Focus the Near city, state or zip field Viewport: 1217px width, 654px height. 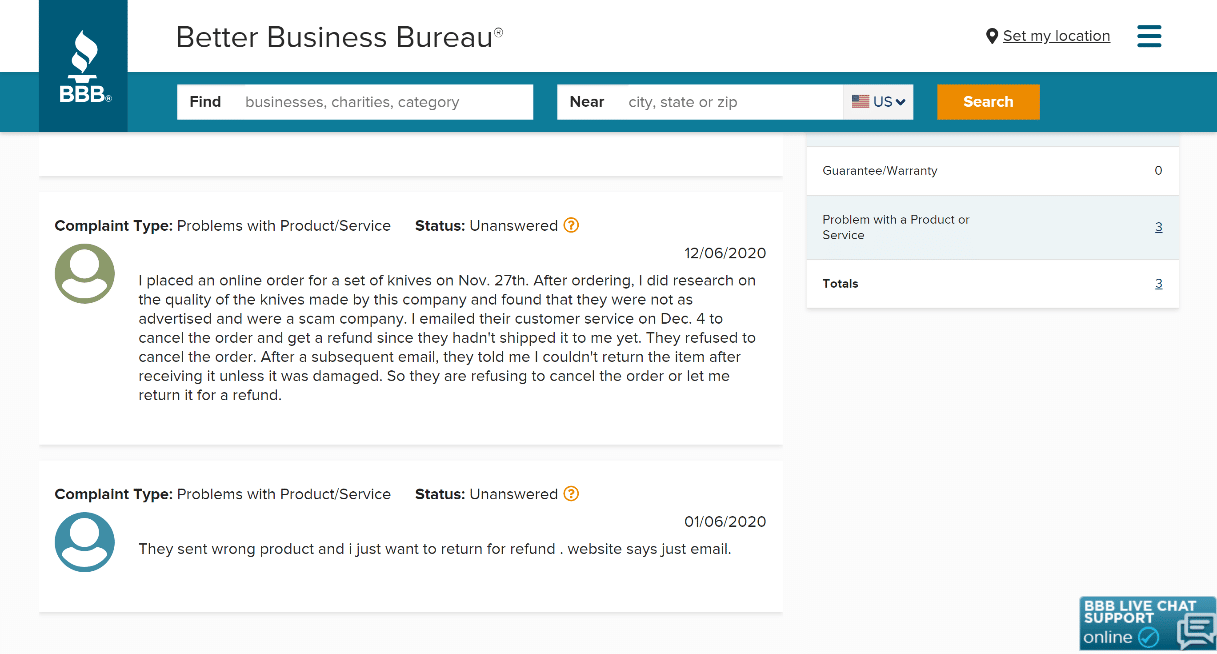700,102
